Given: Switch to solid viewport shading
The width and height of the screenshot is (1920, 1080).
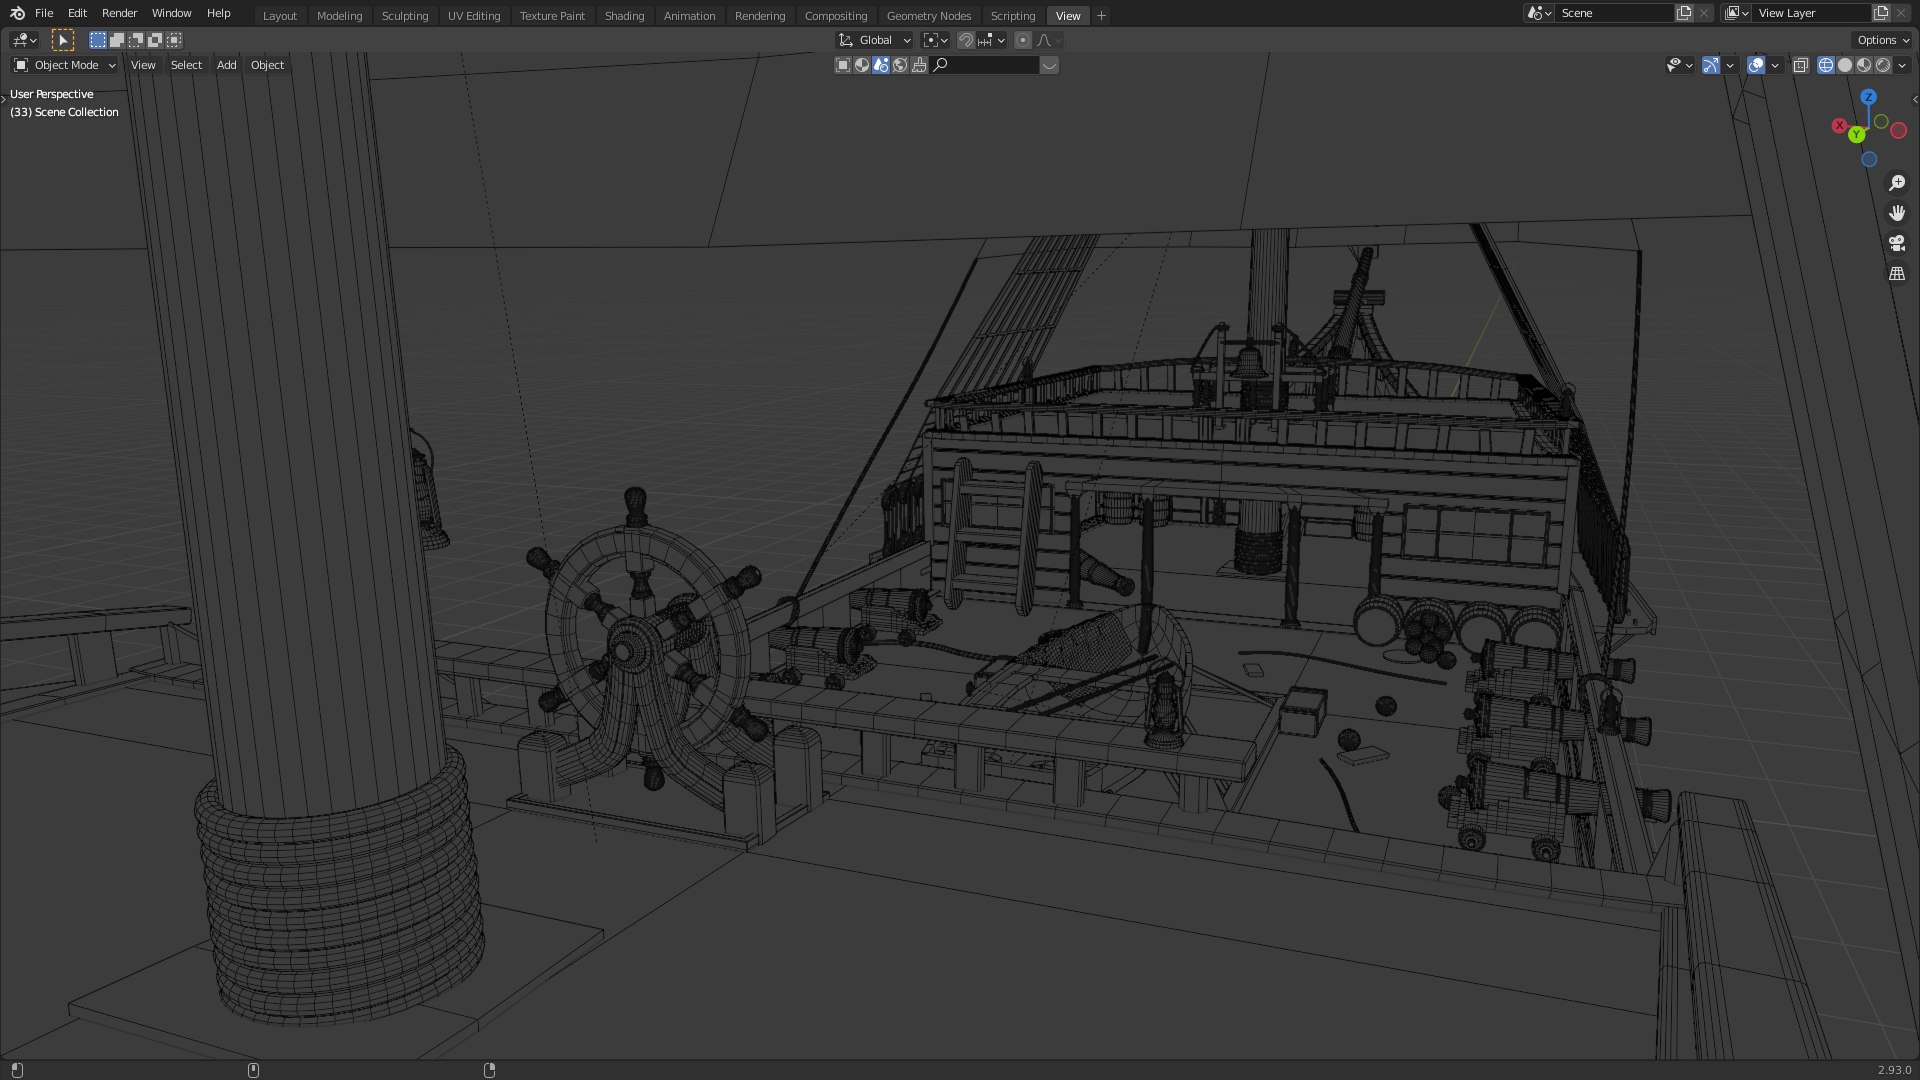Looking at the screenshot, I should (1845, 65).
